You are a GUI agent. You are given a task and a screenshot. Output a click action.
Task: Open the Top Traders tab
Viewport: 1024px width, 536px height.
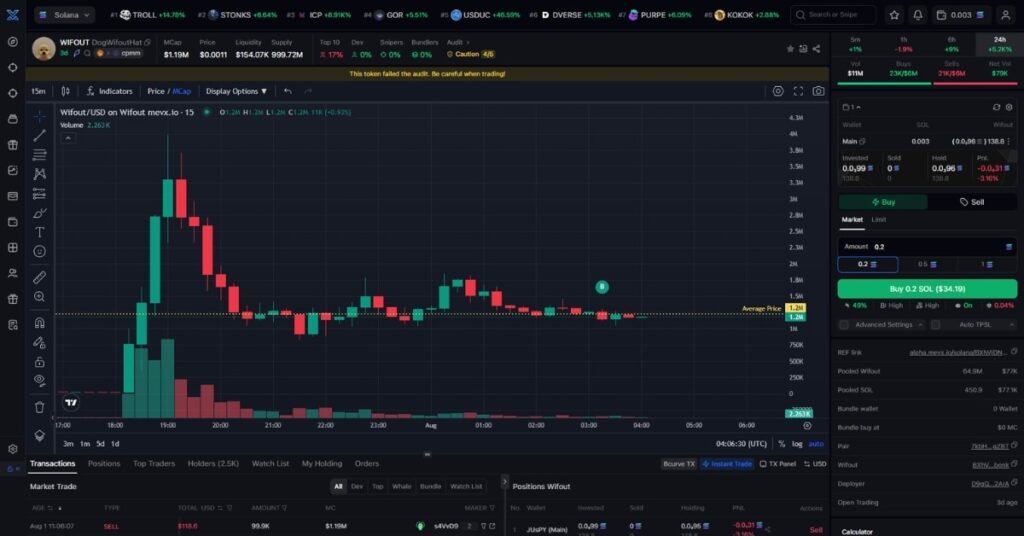pos(154,464)
